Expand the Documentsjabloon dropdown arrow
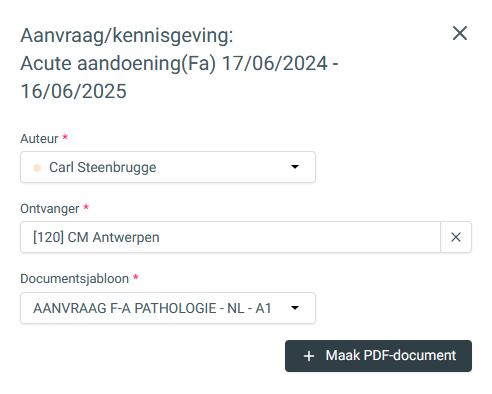 (x=295, y=308)
